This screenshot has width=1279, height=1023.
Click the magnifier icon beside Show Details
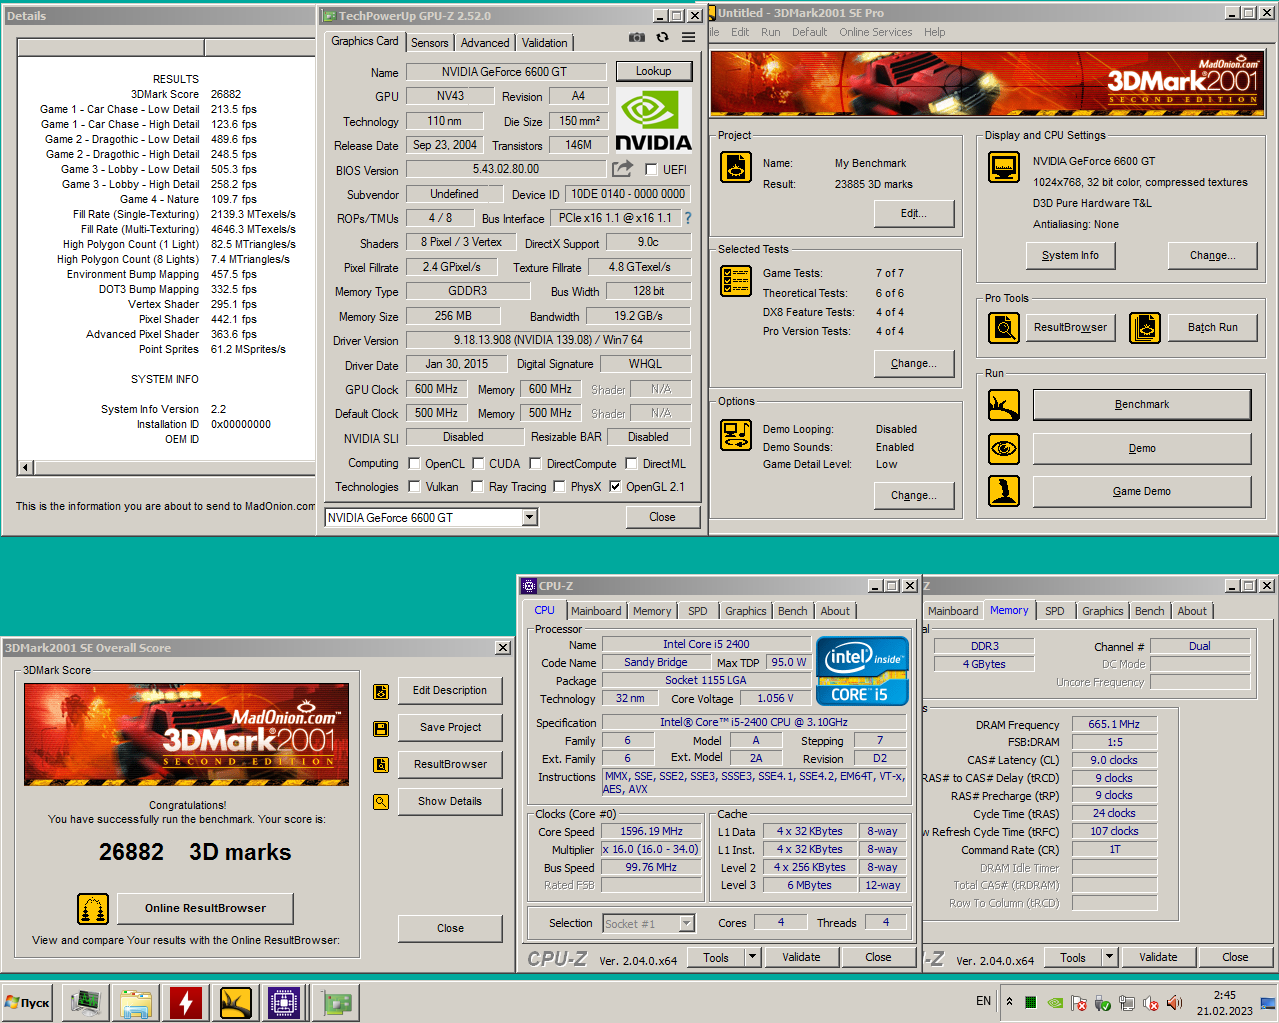coord(381,802)
